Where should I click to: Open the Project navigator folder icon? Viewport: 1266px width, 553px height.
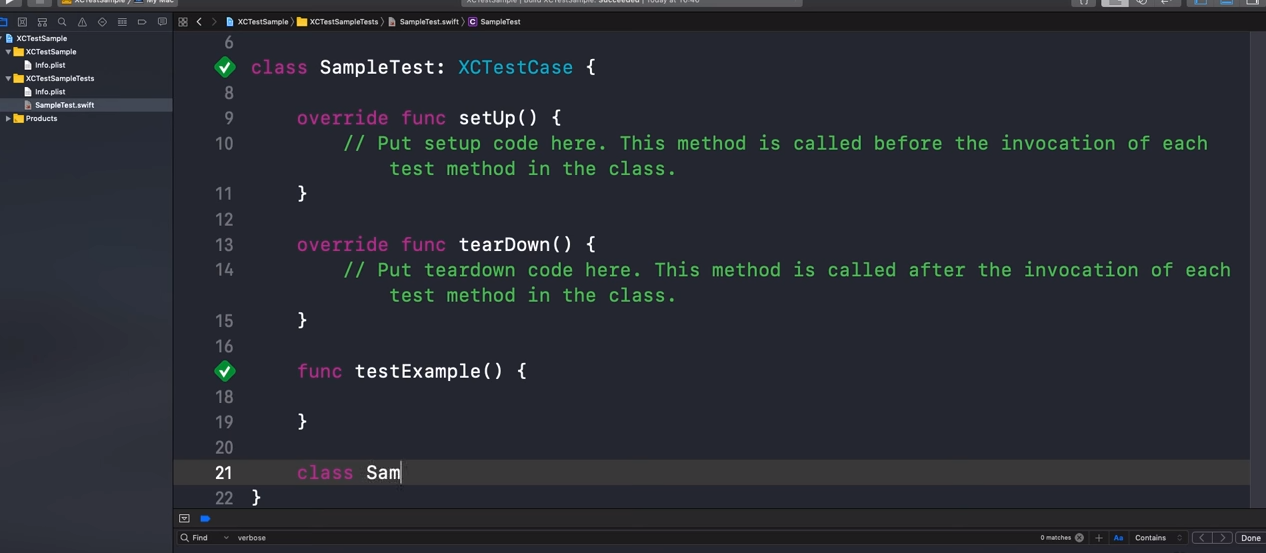click(x=3, y=21)
